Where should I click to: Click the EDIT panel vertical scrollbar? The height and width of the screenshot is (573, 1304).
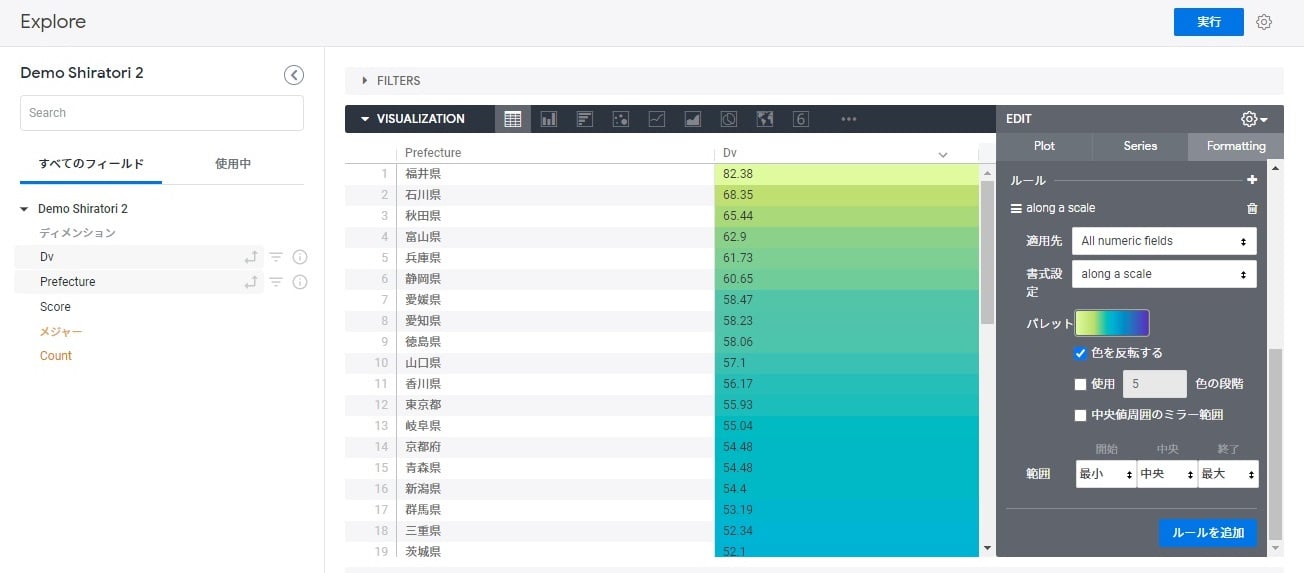click(x=1275, y=443)
